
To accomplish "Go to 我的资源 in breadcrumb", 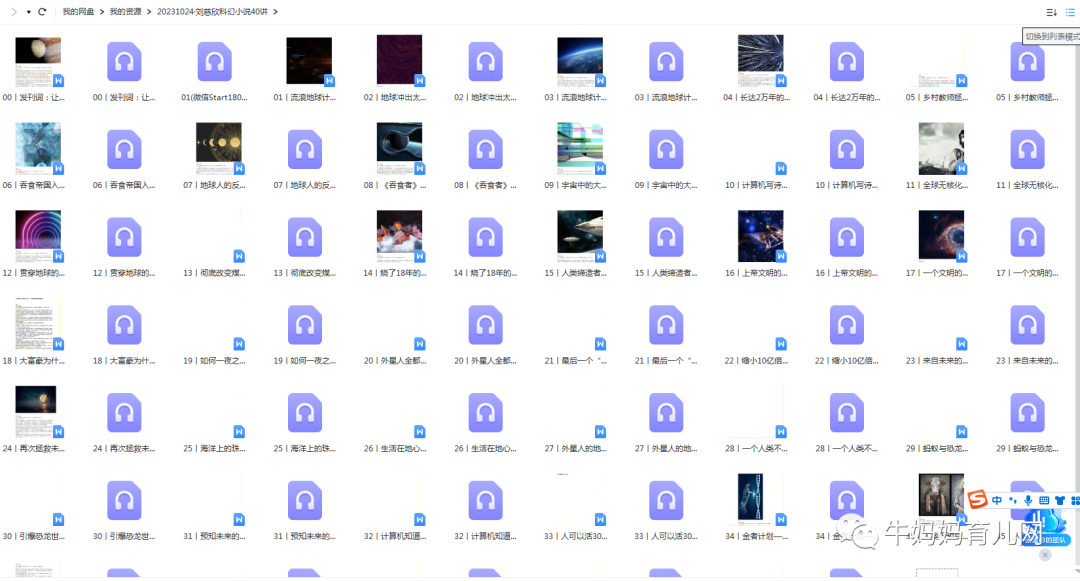I will [125, 12].
